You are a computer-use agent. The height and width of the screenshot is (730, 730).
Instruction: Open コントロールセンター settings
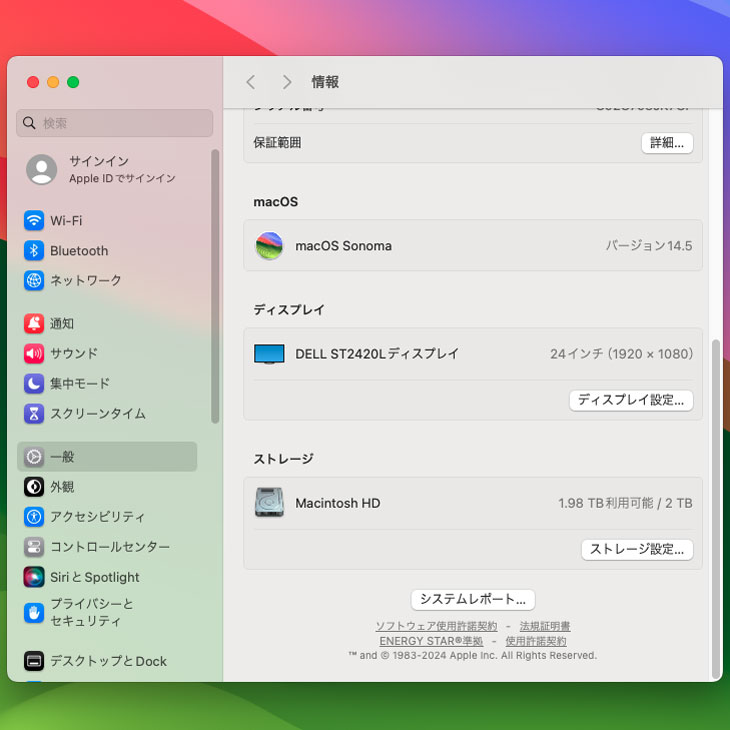[109, 547]
